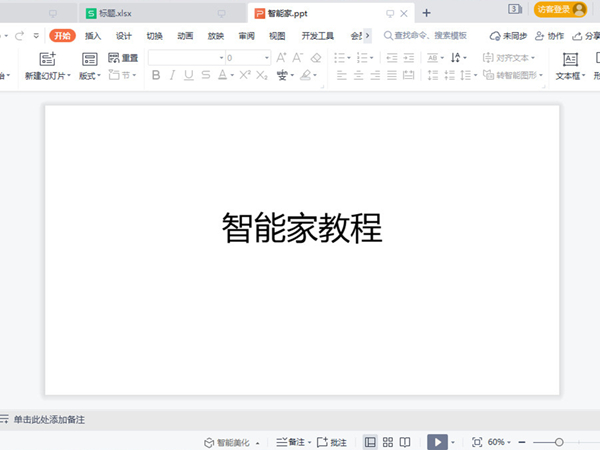Screen dimensions: 600x450
Task: Click the phonetic guide 变 icon
Action: (282, 75)
